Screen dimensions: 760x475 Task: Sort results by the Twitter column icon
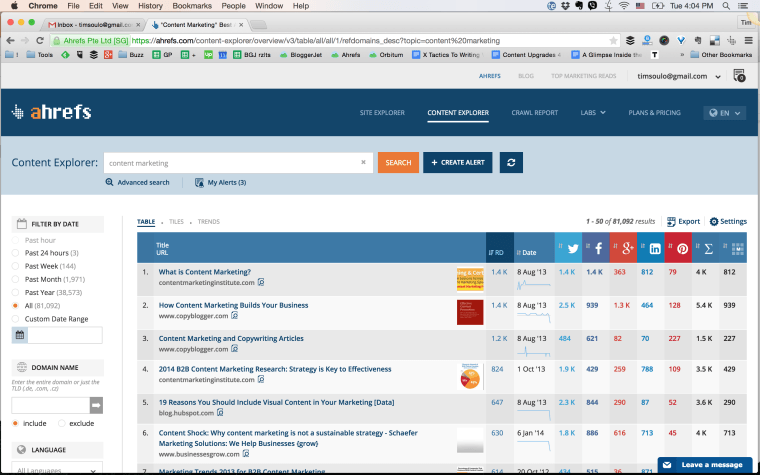pyautogui.click(x=573, y=249)
